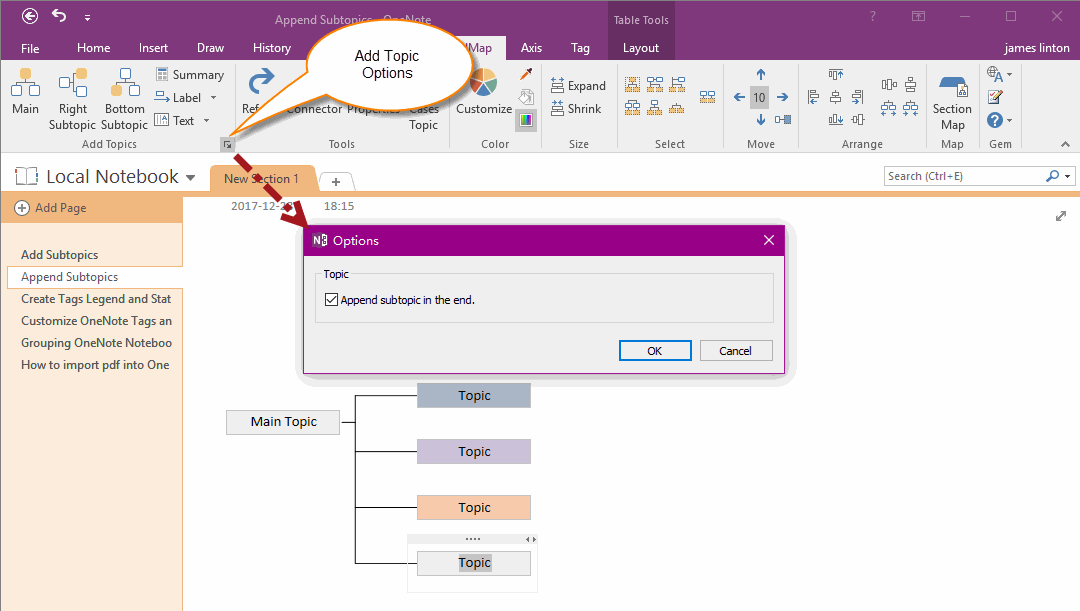Open the Table Tools Layout tab
The width and height of the screenshot is (1080, 611).
click(641, 48)
